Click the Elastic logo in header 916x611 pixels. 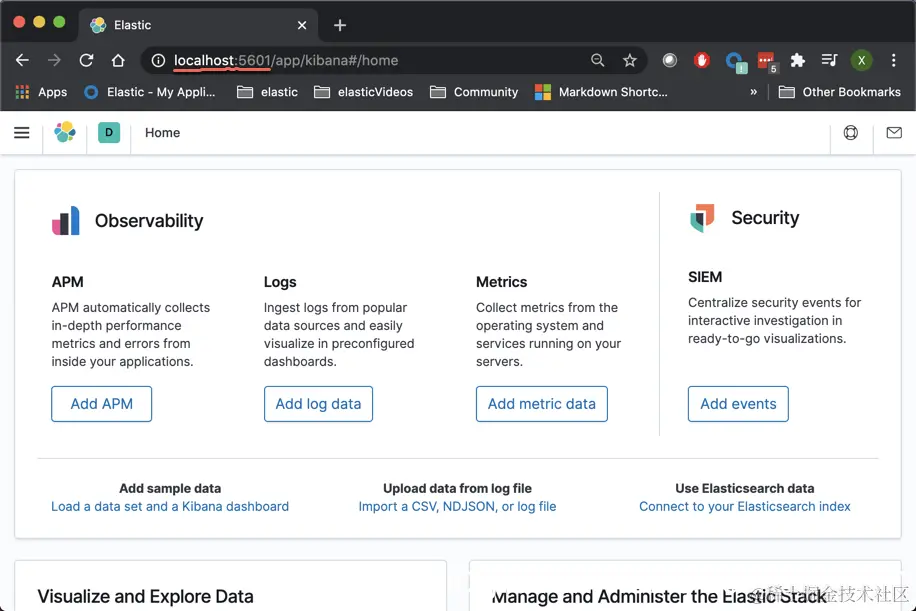(x=65, y=133)
